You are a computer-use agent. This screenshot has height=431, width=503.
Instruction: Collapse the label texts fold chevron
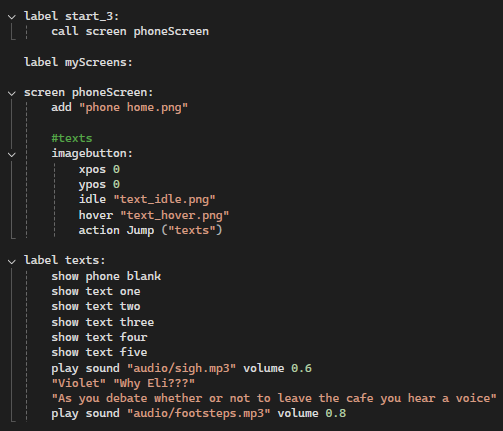click(12, 262)
